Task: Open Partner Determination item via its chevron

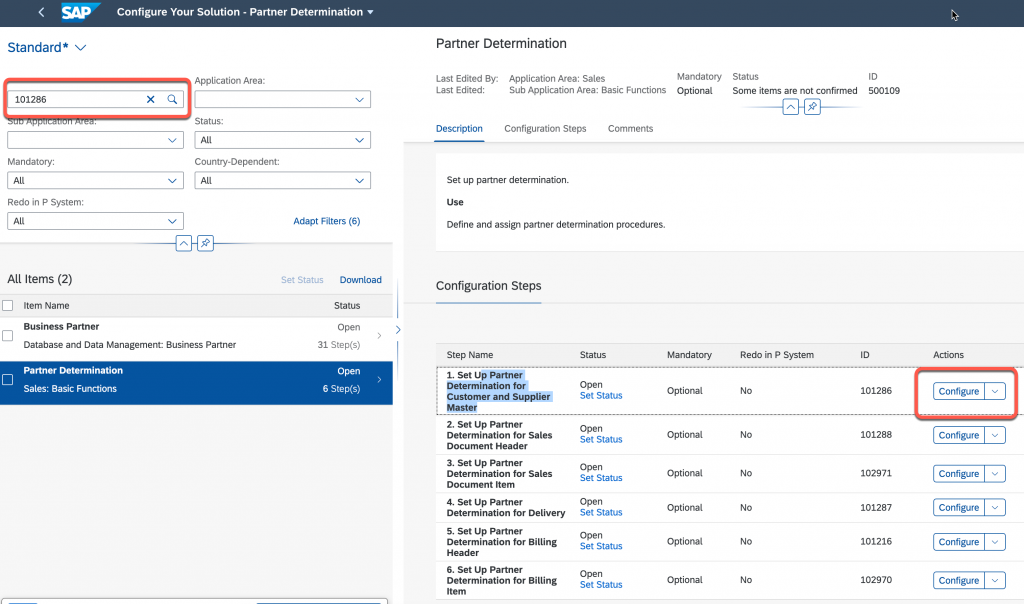Action: (x=379, y=379)
